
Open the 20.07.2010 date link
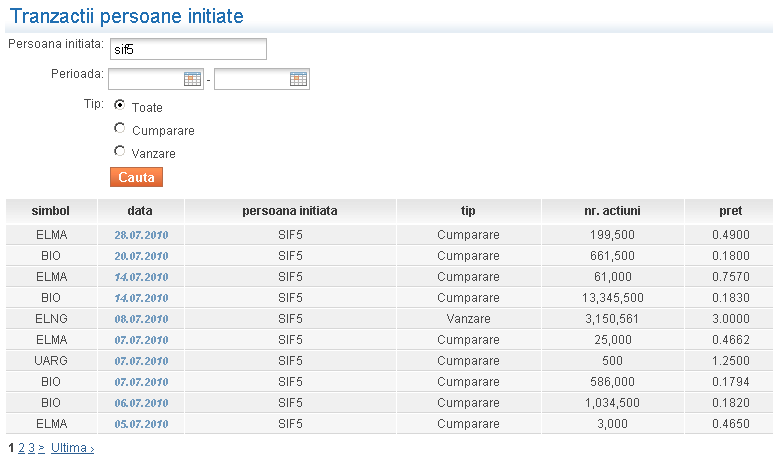(141, 256)
